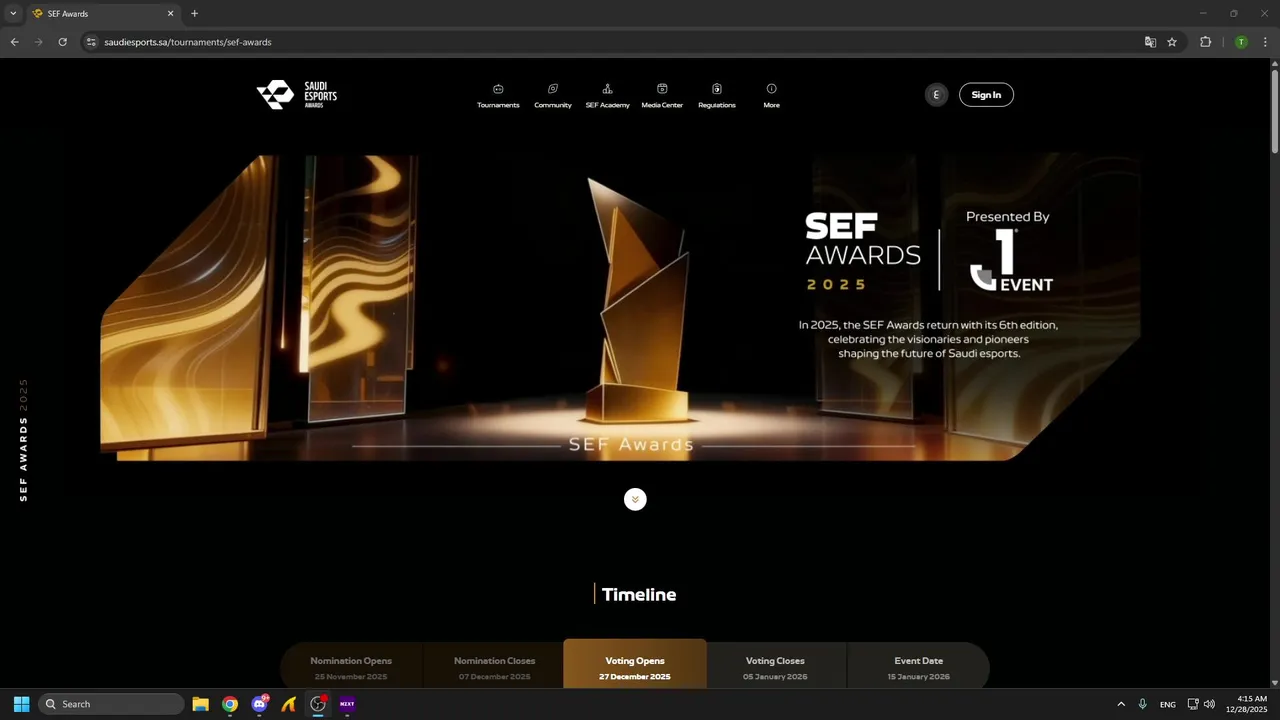
Task: Open OBS Studio from the taskbar
Action: [318, 704]
